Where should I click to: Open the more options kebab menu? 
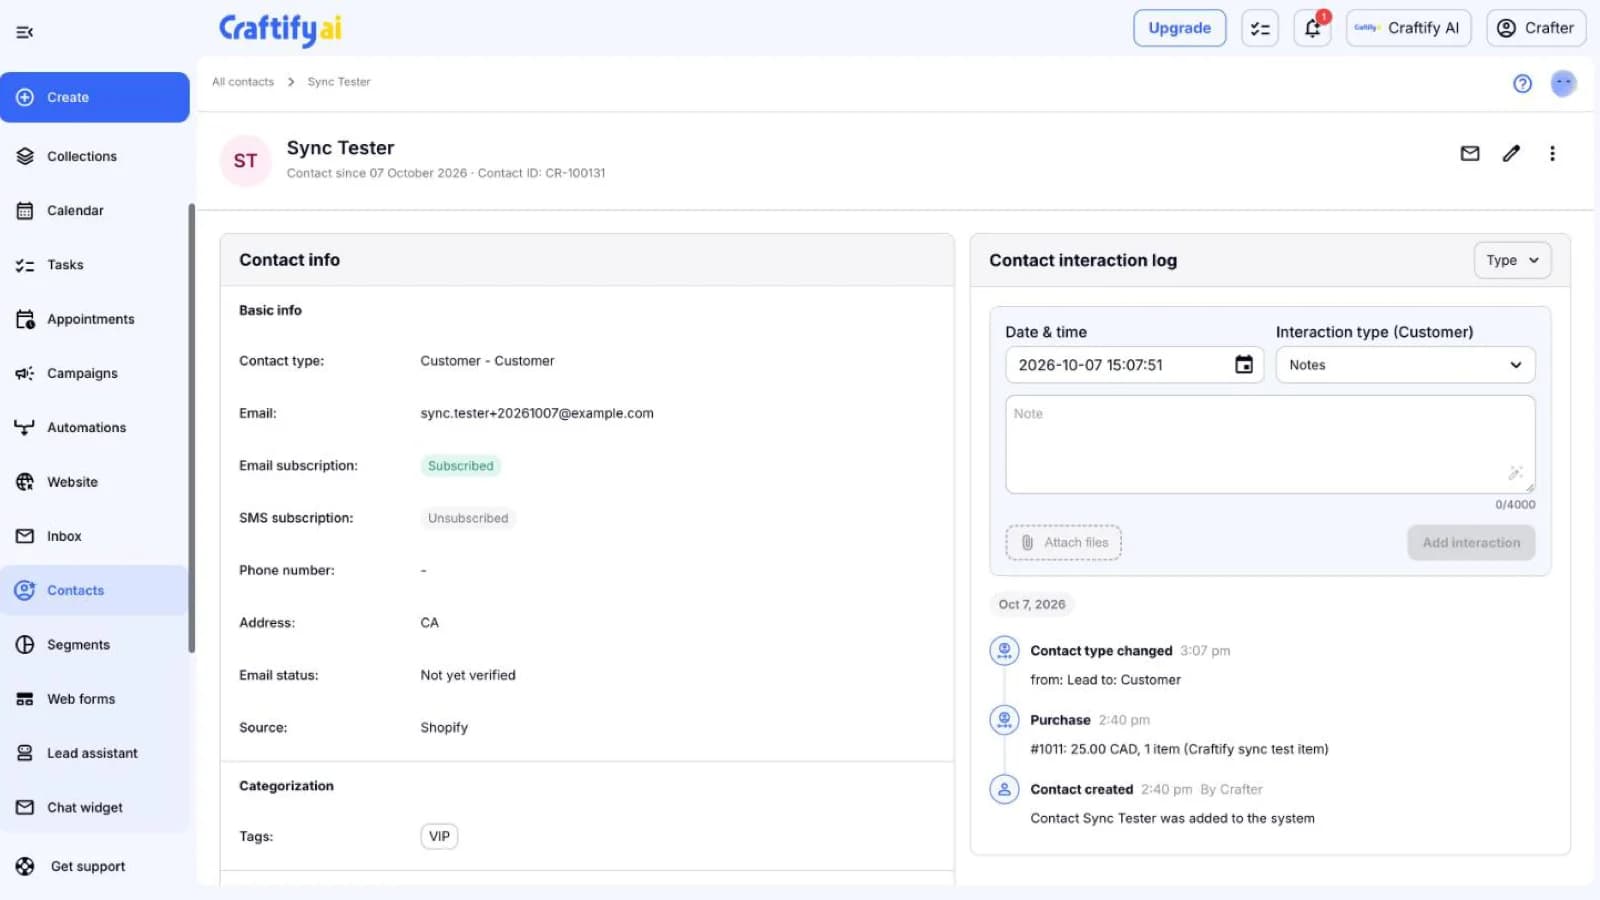[x=1552, y=153]
